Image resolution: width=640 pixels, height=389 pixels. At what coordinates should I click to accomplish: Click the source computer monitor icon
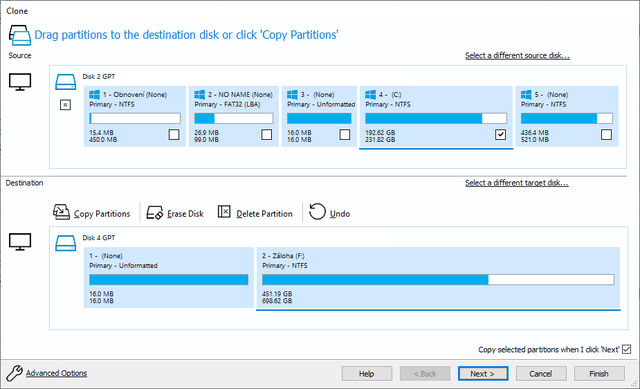[20, 82]
